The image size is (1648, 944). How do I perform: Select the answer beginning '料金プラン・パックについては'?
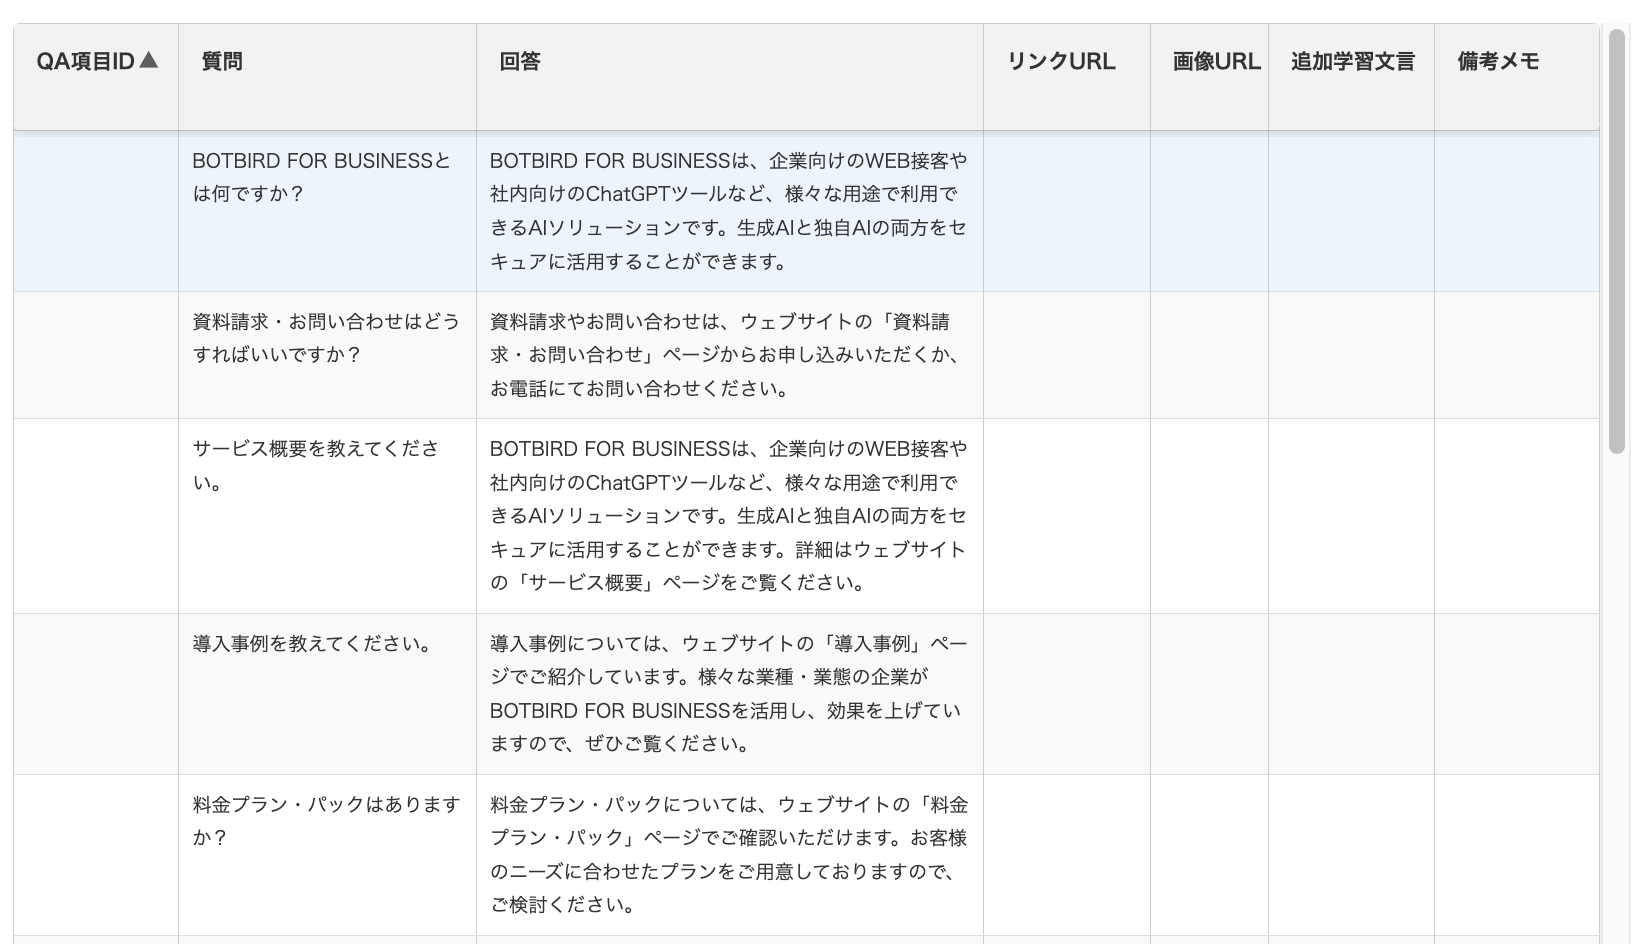tap(728, 855)
